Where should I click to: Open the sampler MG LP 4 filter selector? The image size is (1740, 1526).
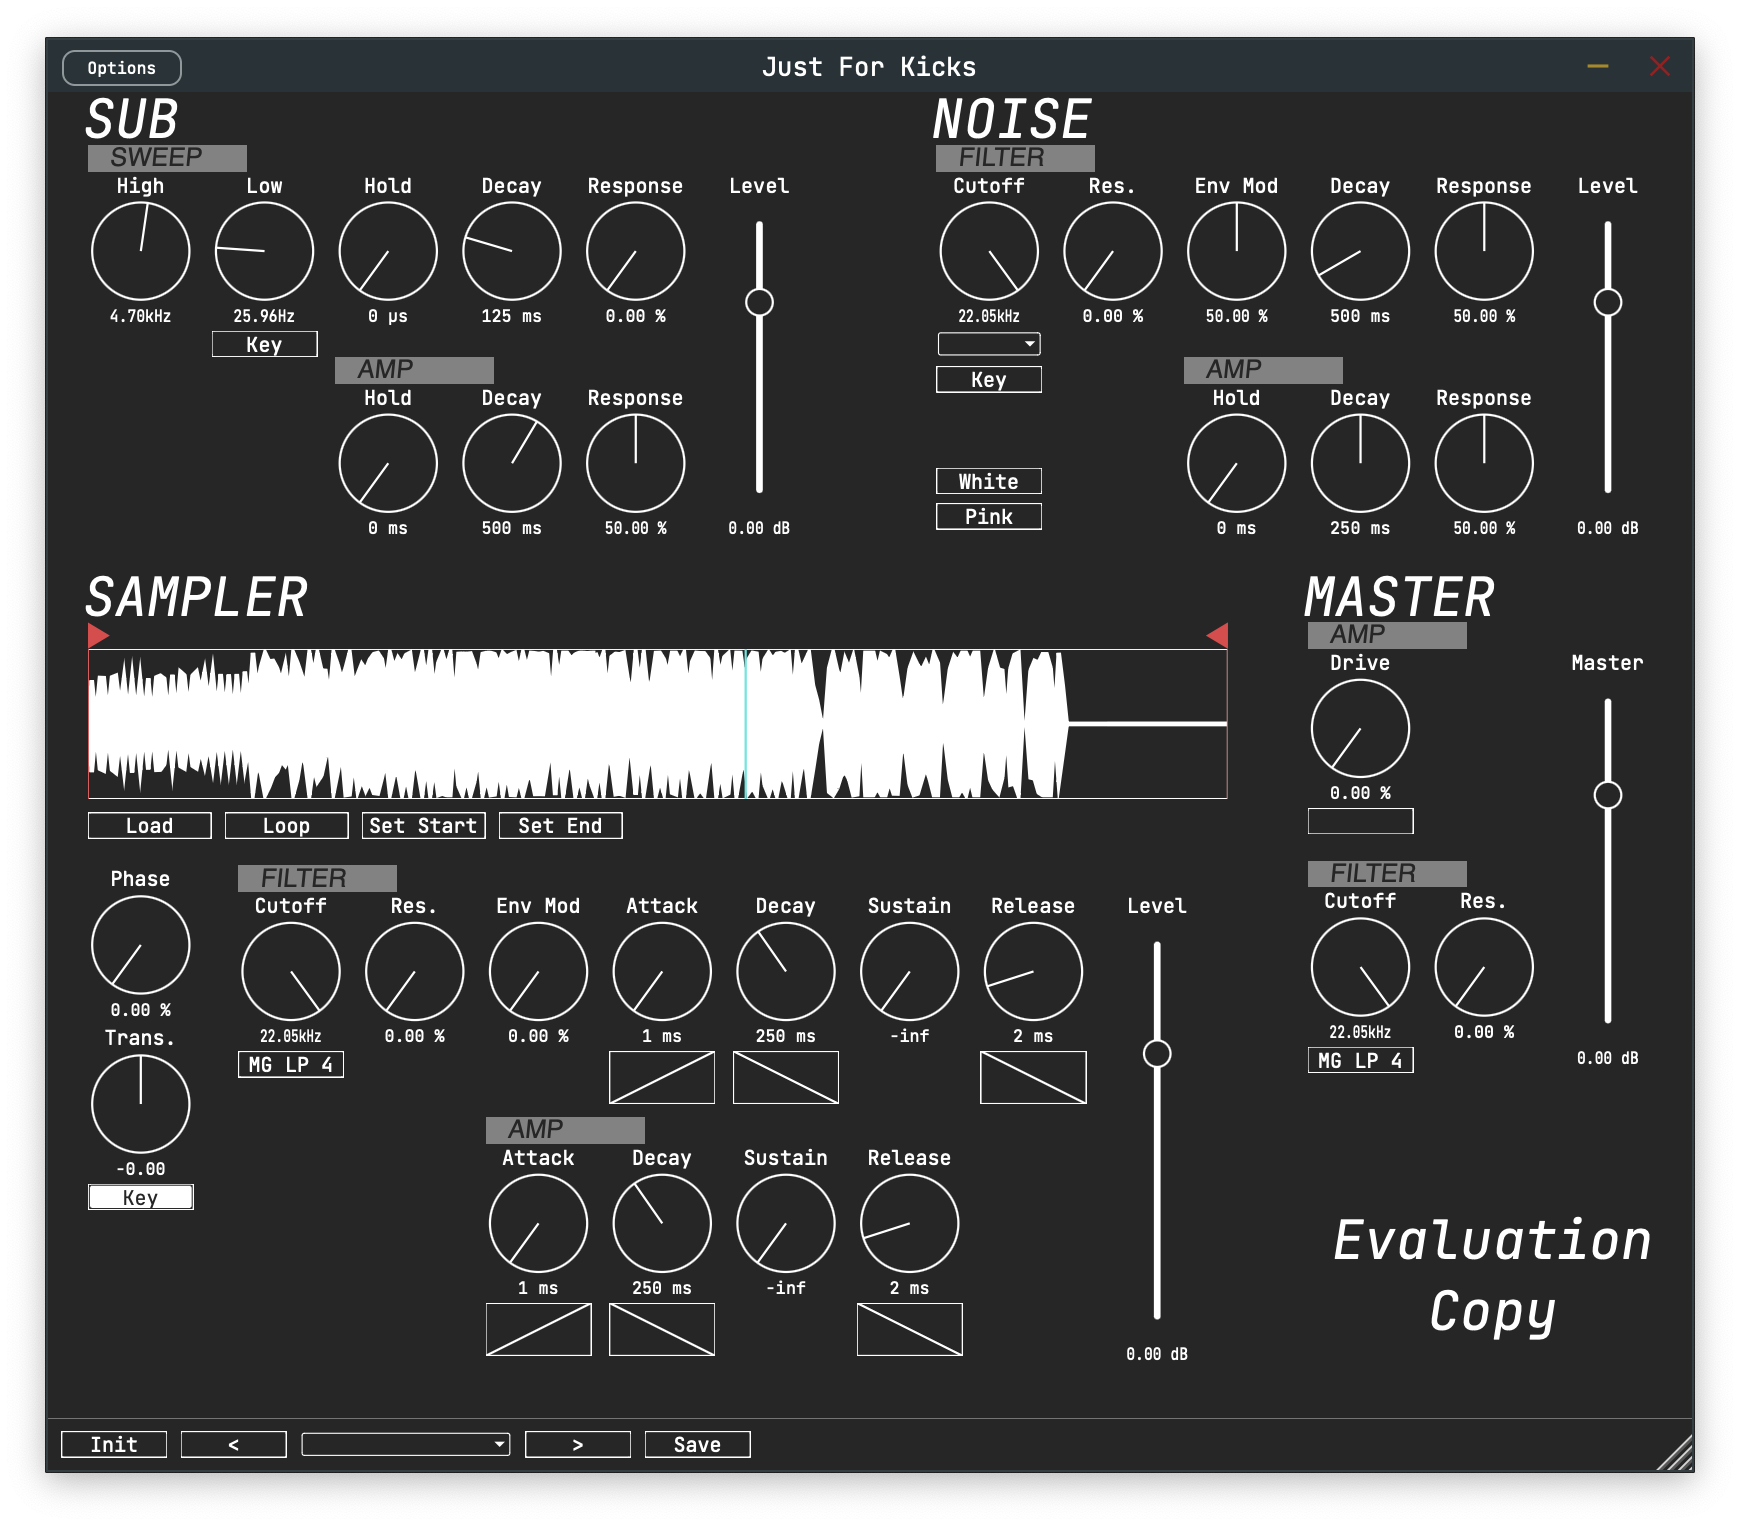point(290,1064)
